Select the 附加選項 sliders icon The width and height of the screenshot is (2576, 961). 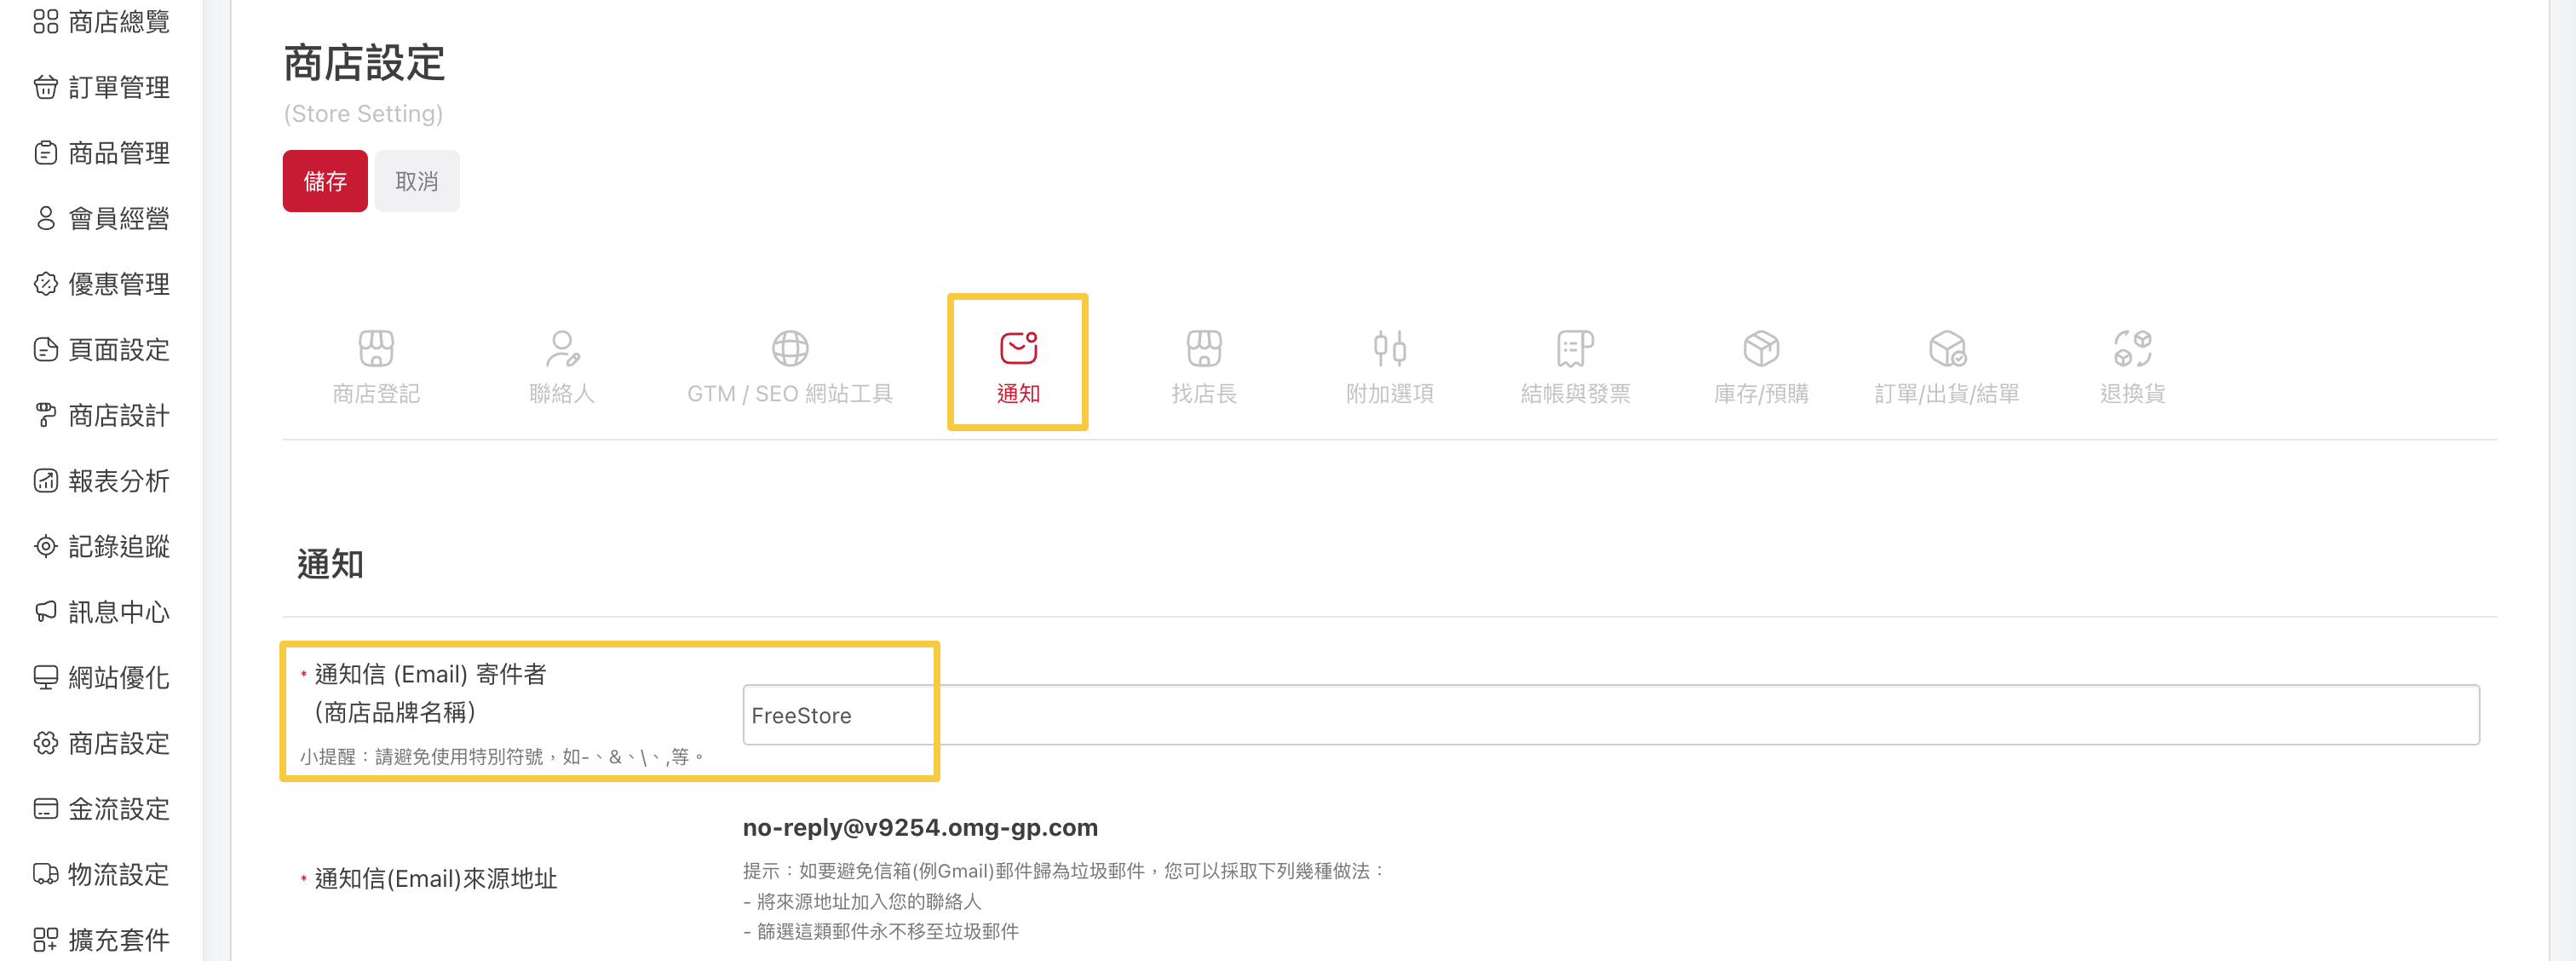[1389, 349]
